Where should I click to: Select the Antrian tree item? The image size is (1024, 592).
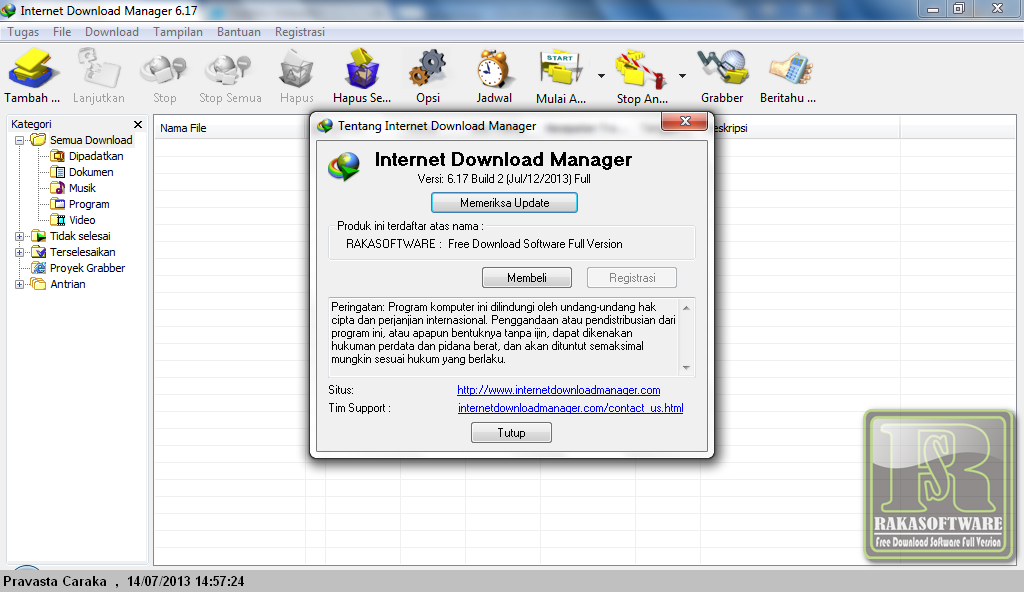tap(68, 284)
